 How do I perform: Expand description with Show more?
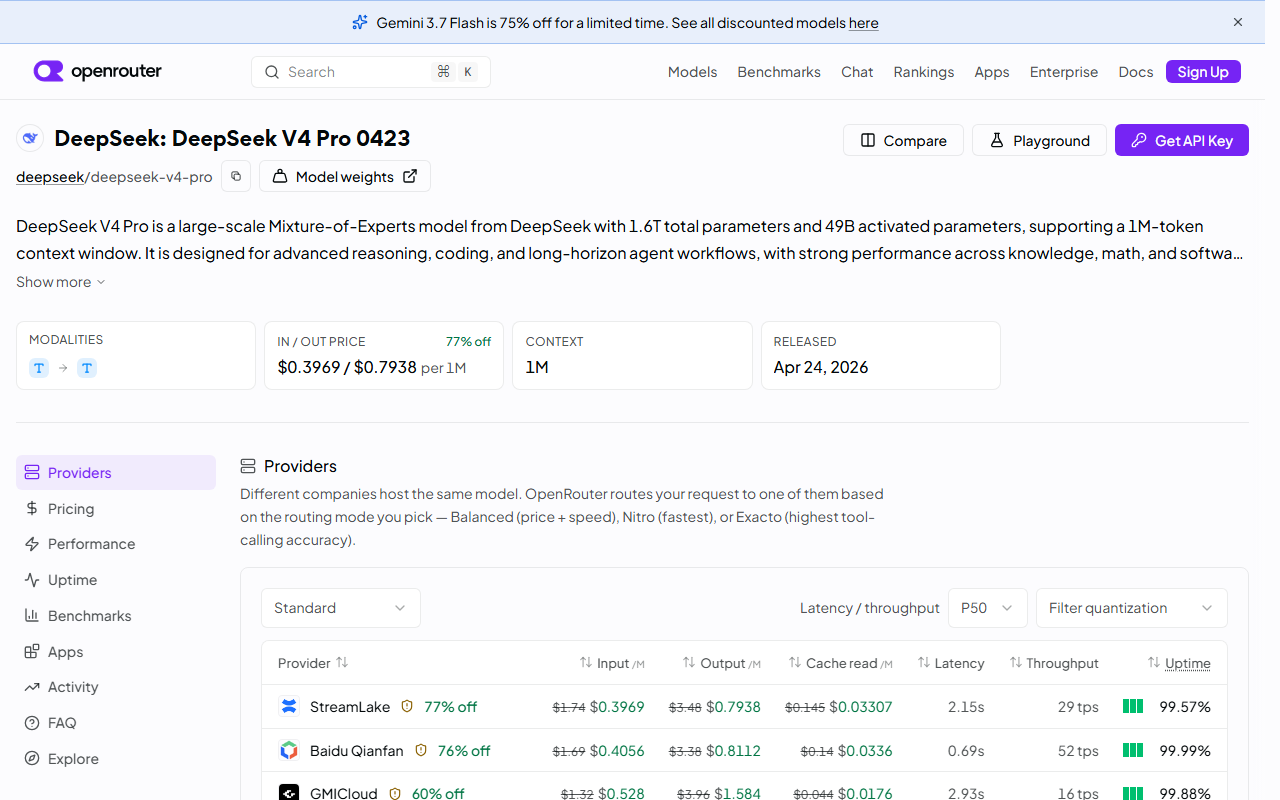61,282
